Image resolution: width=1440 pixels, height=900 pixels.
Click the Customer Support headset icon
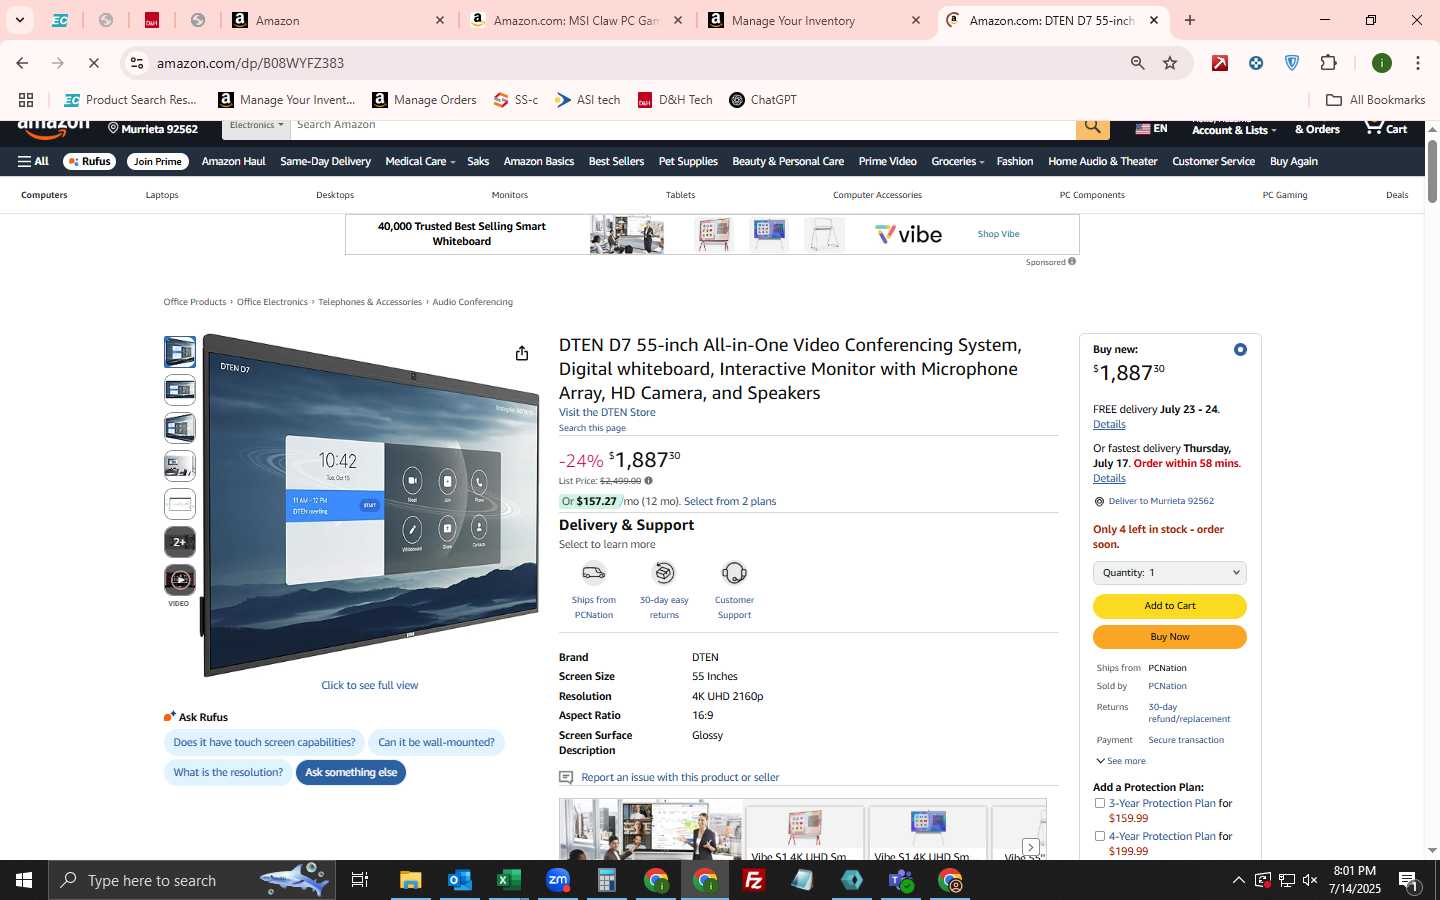pyautogui.click(x=734, y=573)
